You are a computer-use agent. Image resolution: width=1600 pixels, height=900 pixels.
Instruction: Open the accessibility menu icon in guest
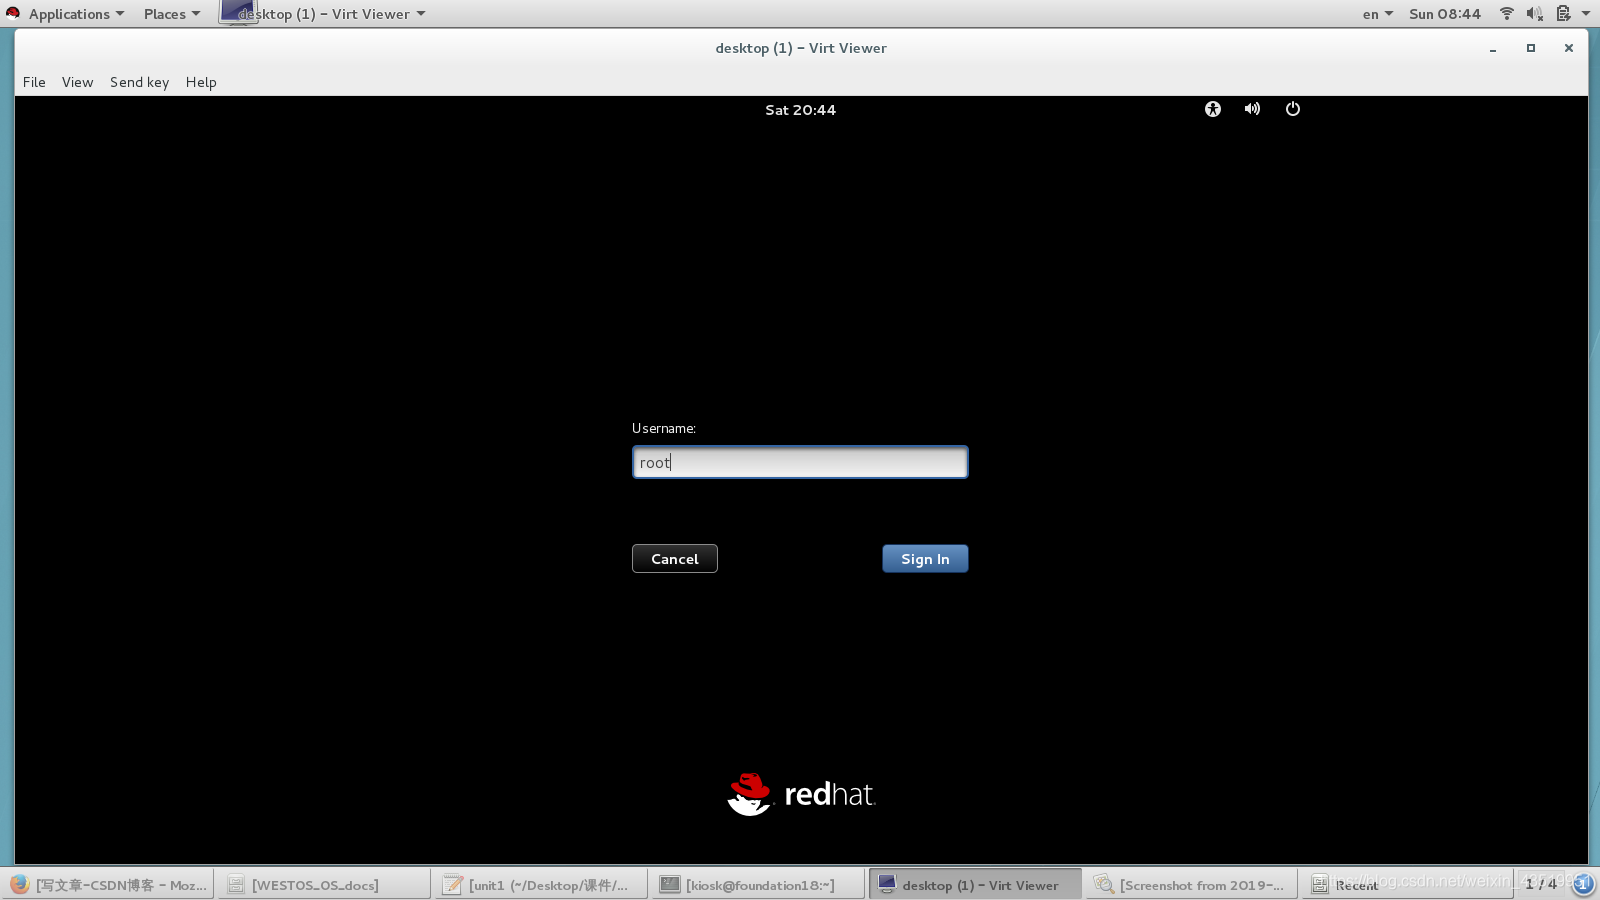[1213, 109]
